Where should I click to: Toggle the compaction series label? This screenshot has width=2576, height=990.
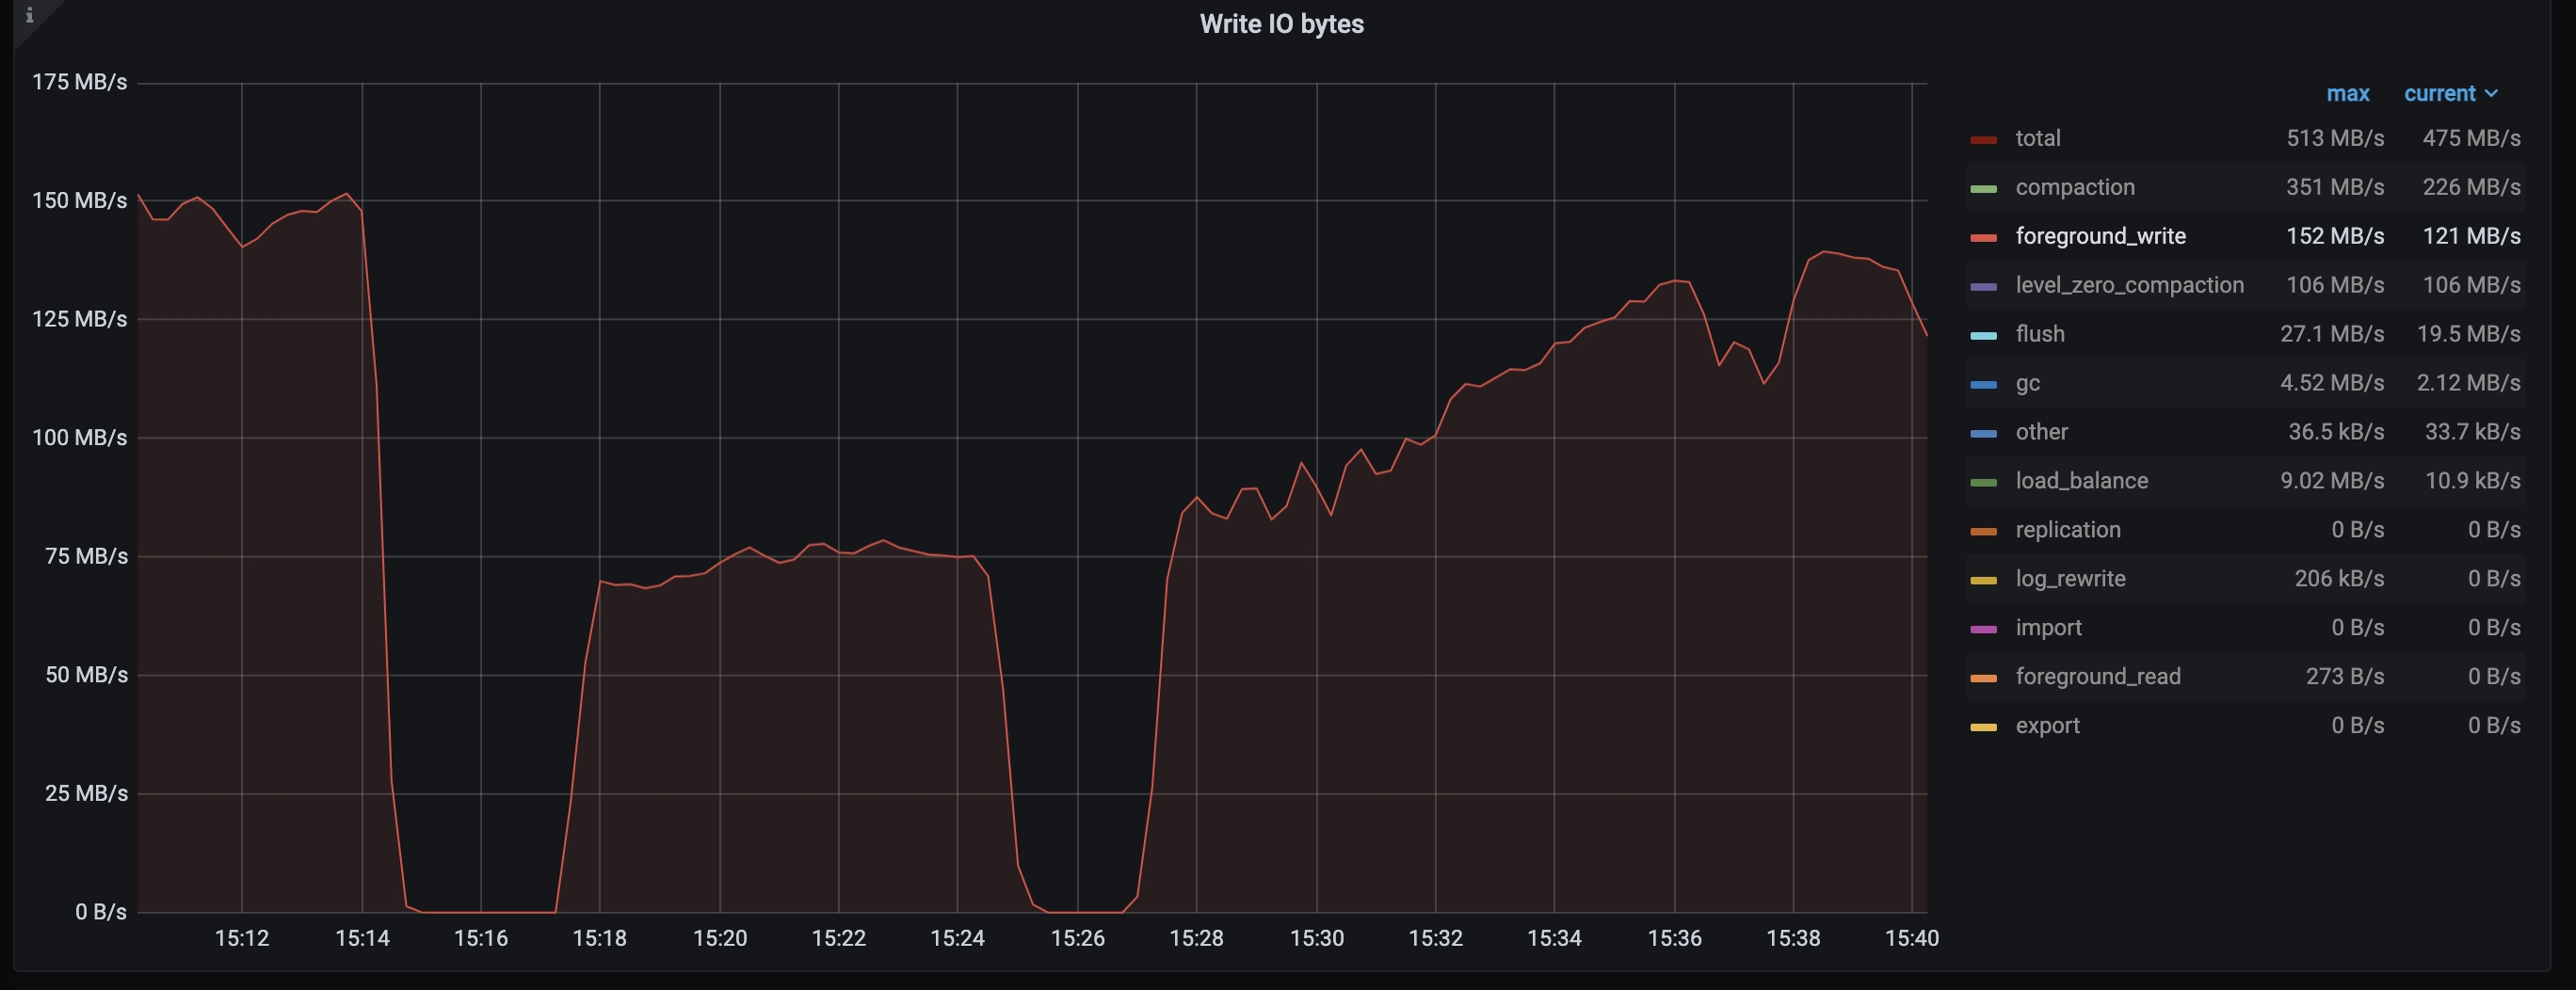click(x=2075, y=187)
